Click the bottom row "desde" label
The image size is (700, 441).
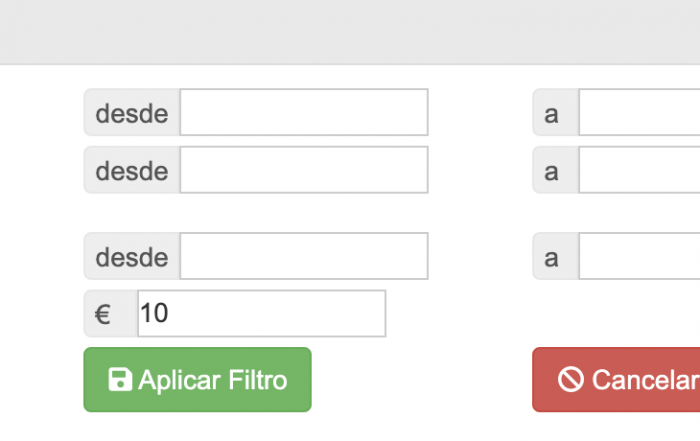pyautogui.click(x=132, y=257)
